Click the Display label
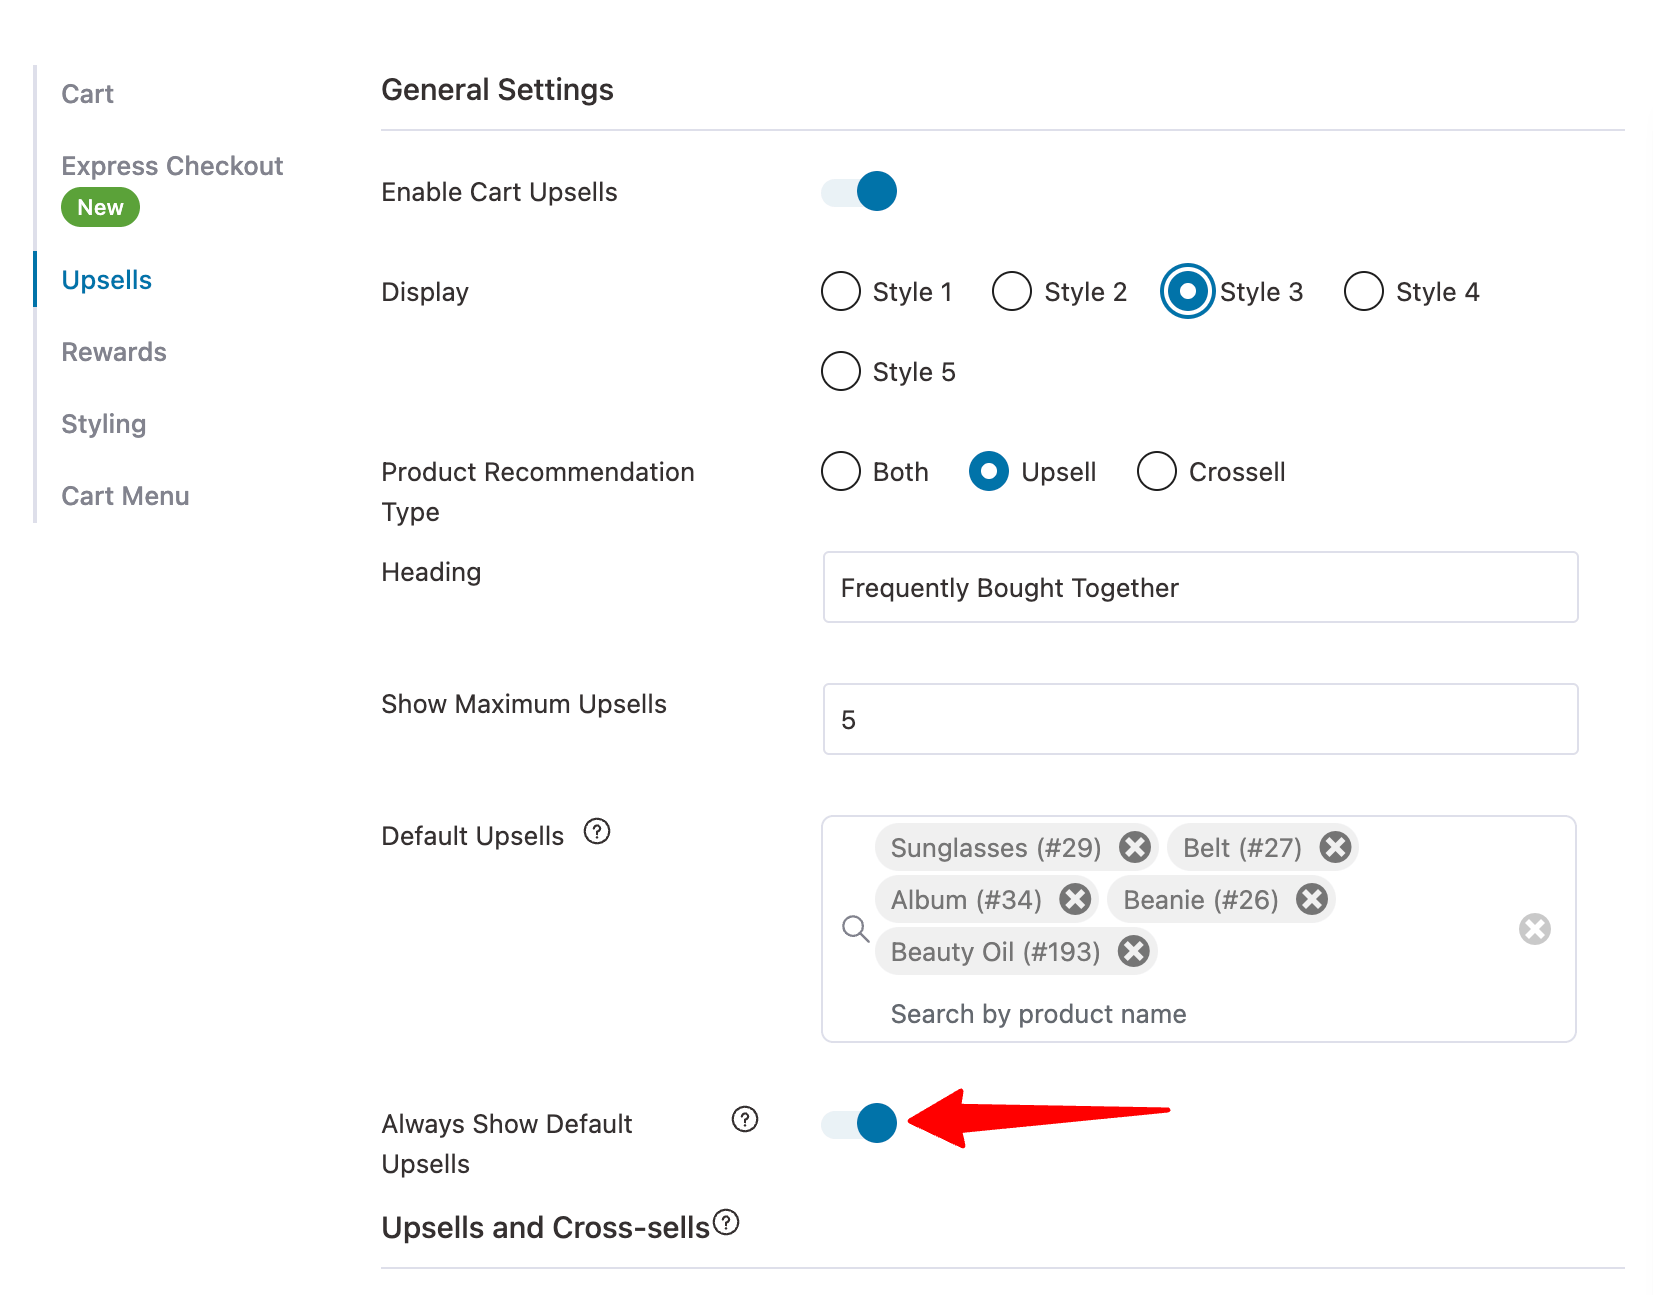Image resolution: width=1653 pixels, height=1295 pixels. click(x=425, y=292)
